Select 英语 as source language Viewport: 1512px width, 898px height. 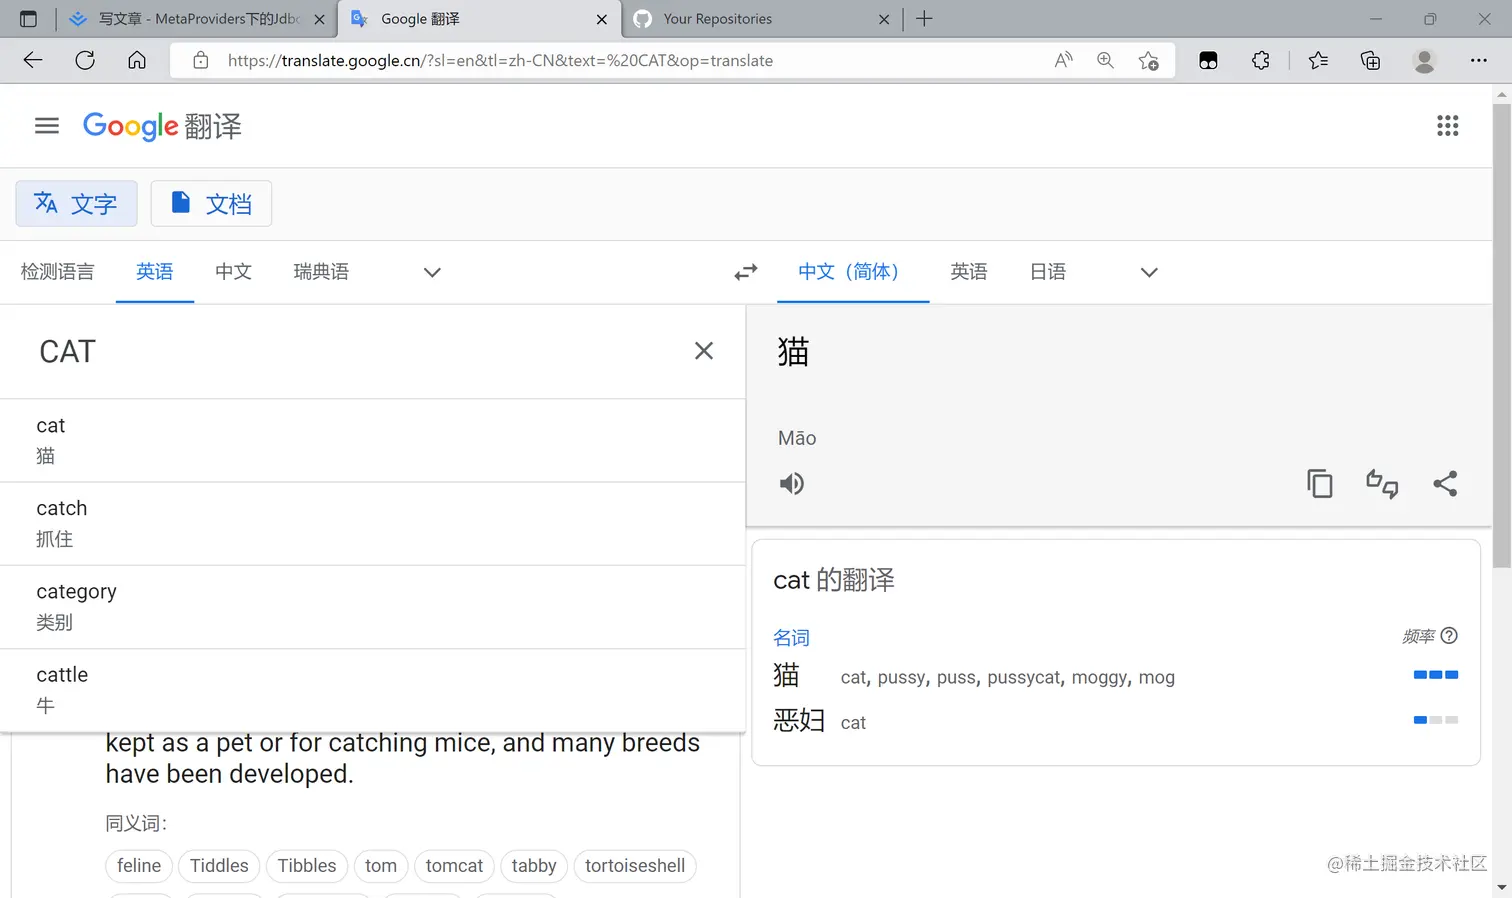coord(155,272)
